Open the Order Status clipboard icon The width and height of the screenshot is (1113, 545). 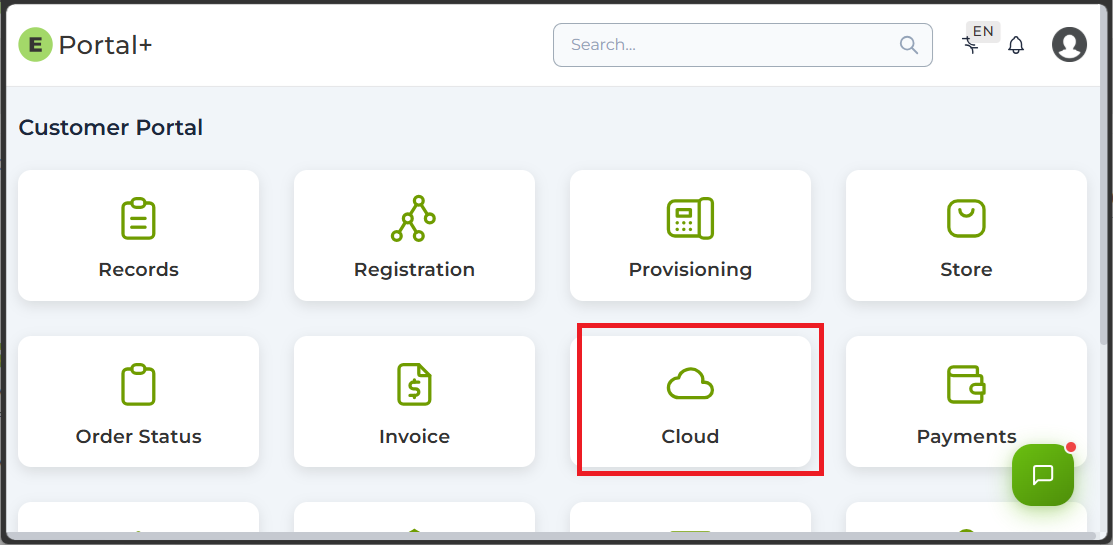click(138, 385)
